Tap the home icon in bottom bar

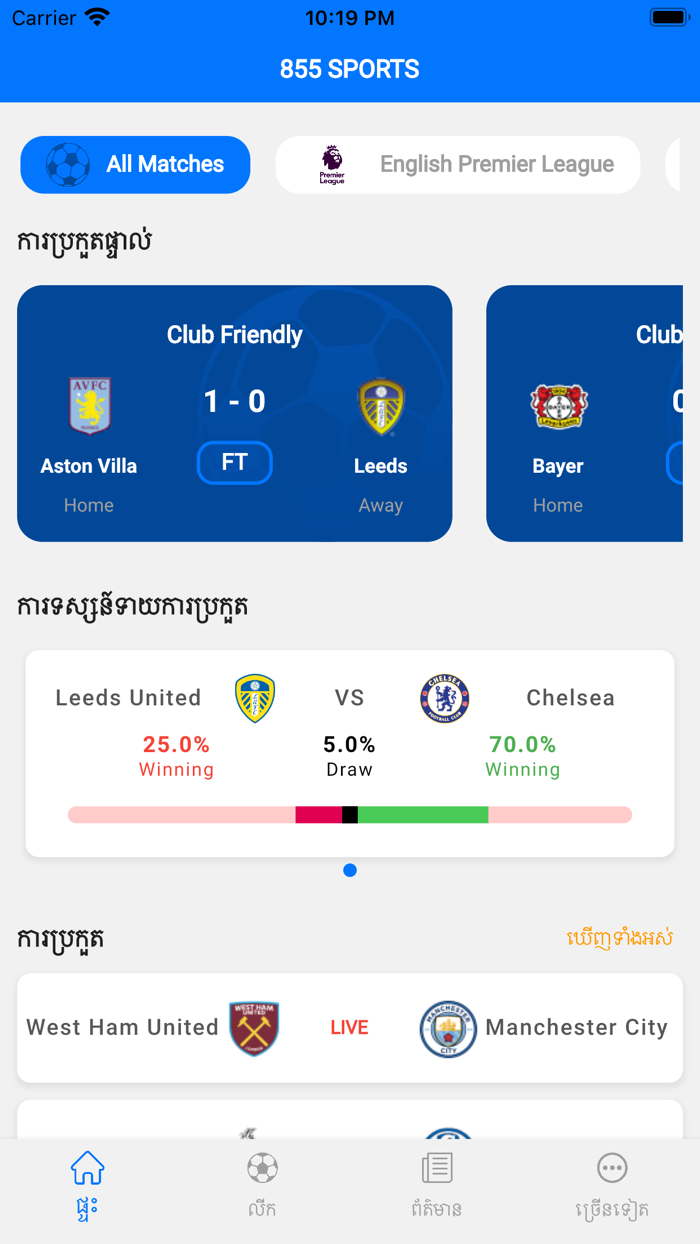[x=88, y=1169]
